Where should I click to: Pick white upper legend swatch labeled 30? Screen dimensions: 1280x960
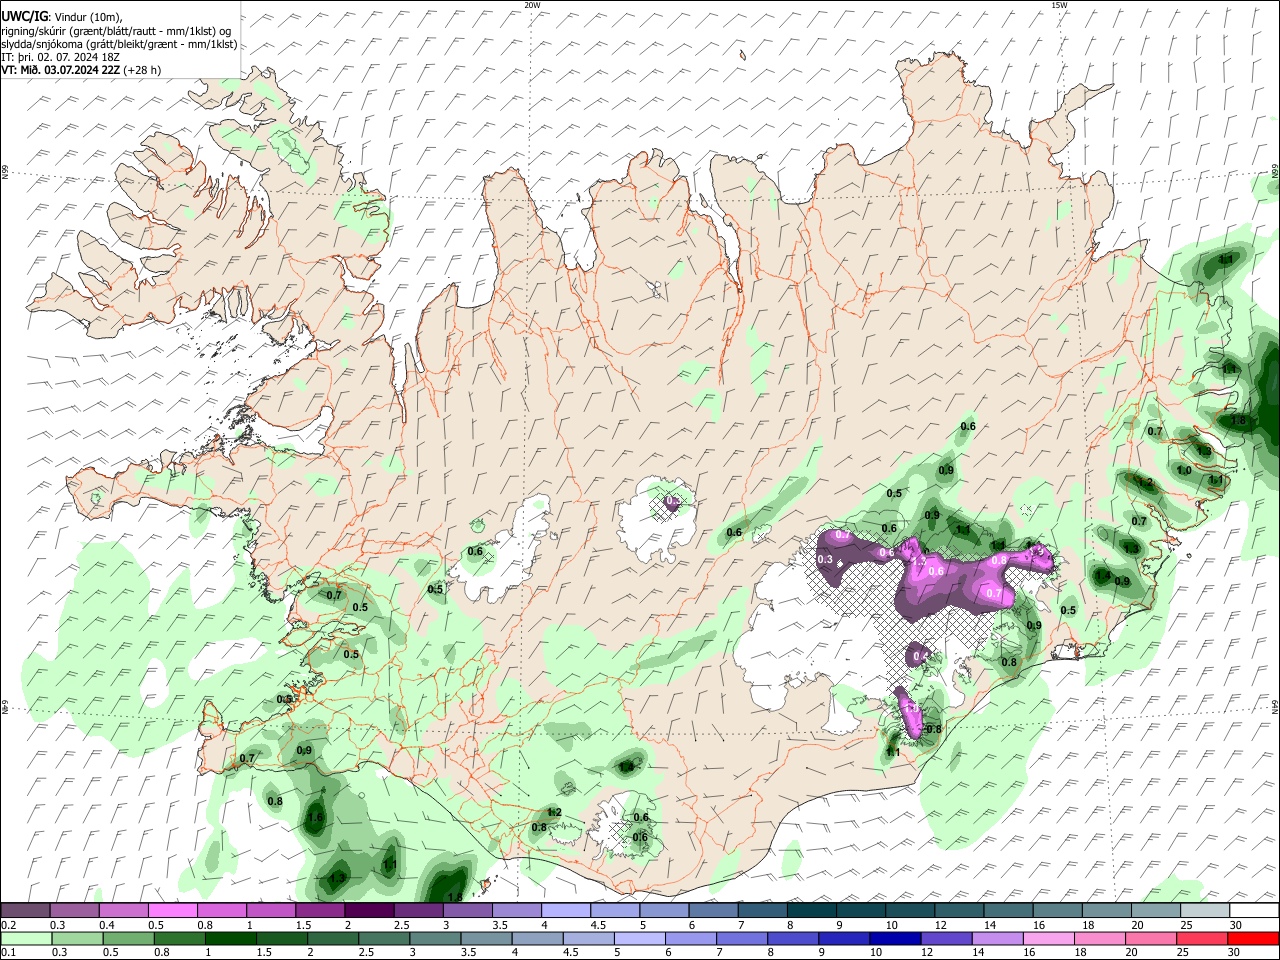(x=1255, y=910)
